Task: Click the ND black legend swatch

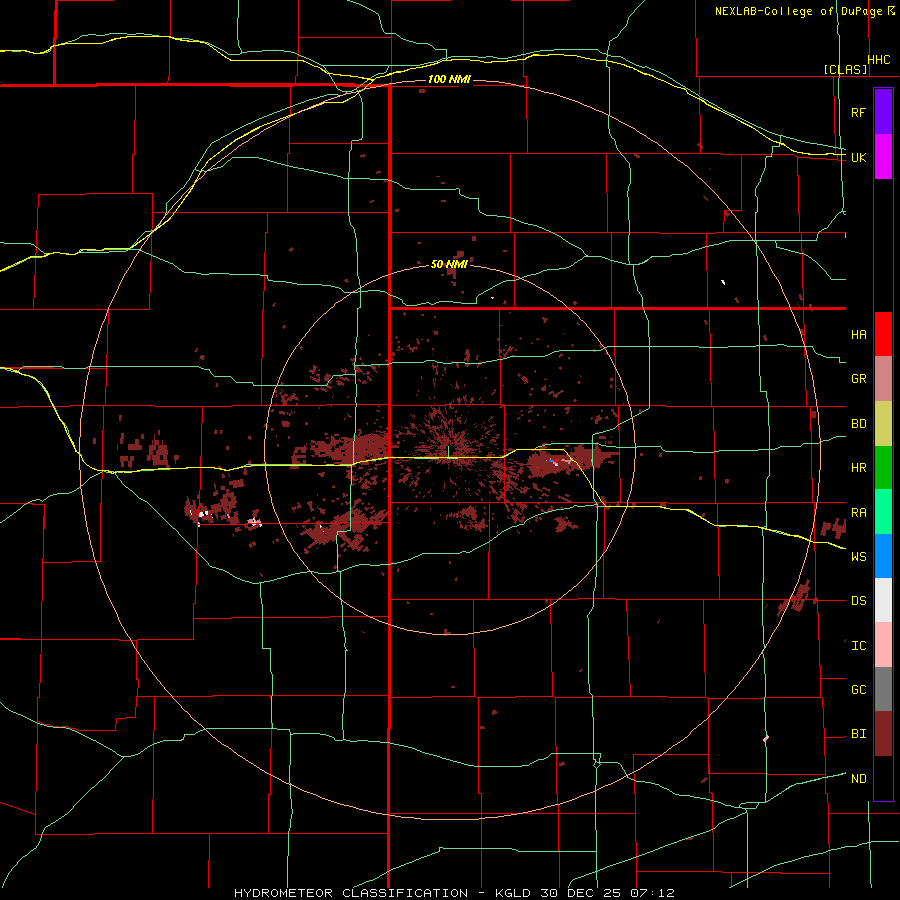Action: pos(883,778)
